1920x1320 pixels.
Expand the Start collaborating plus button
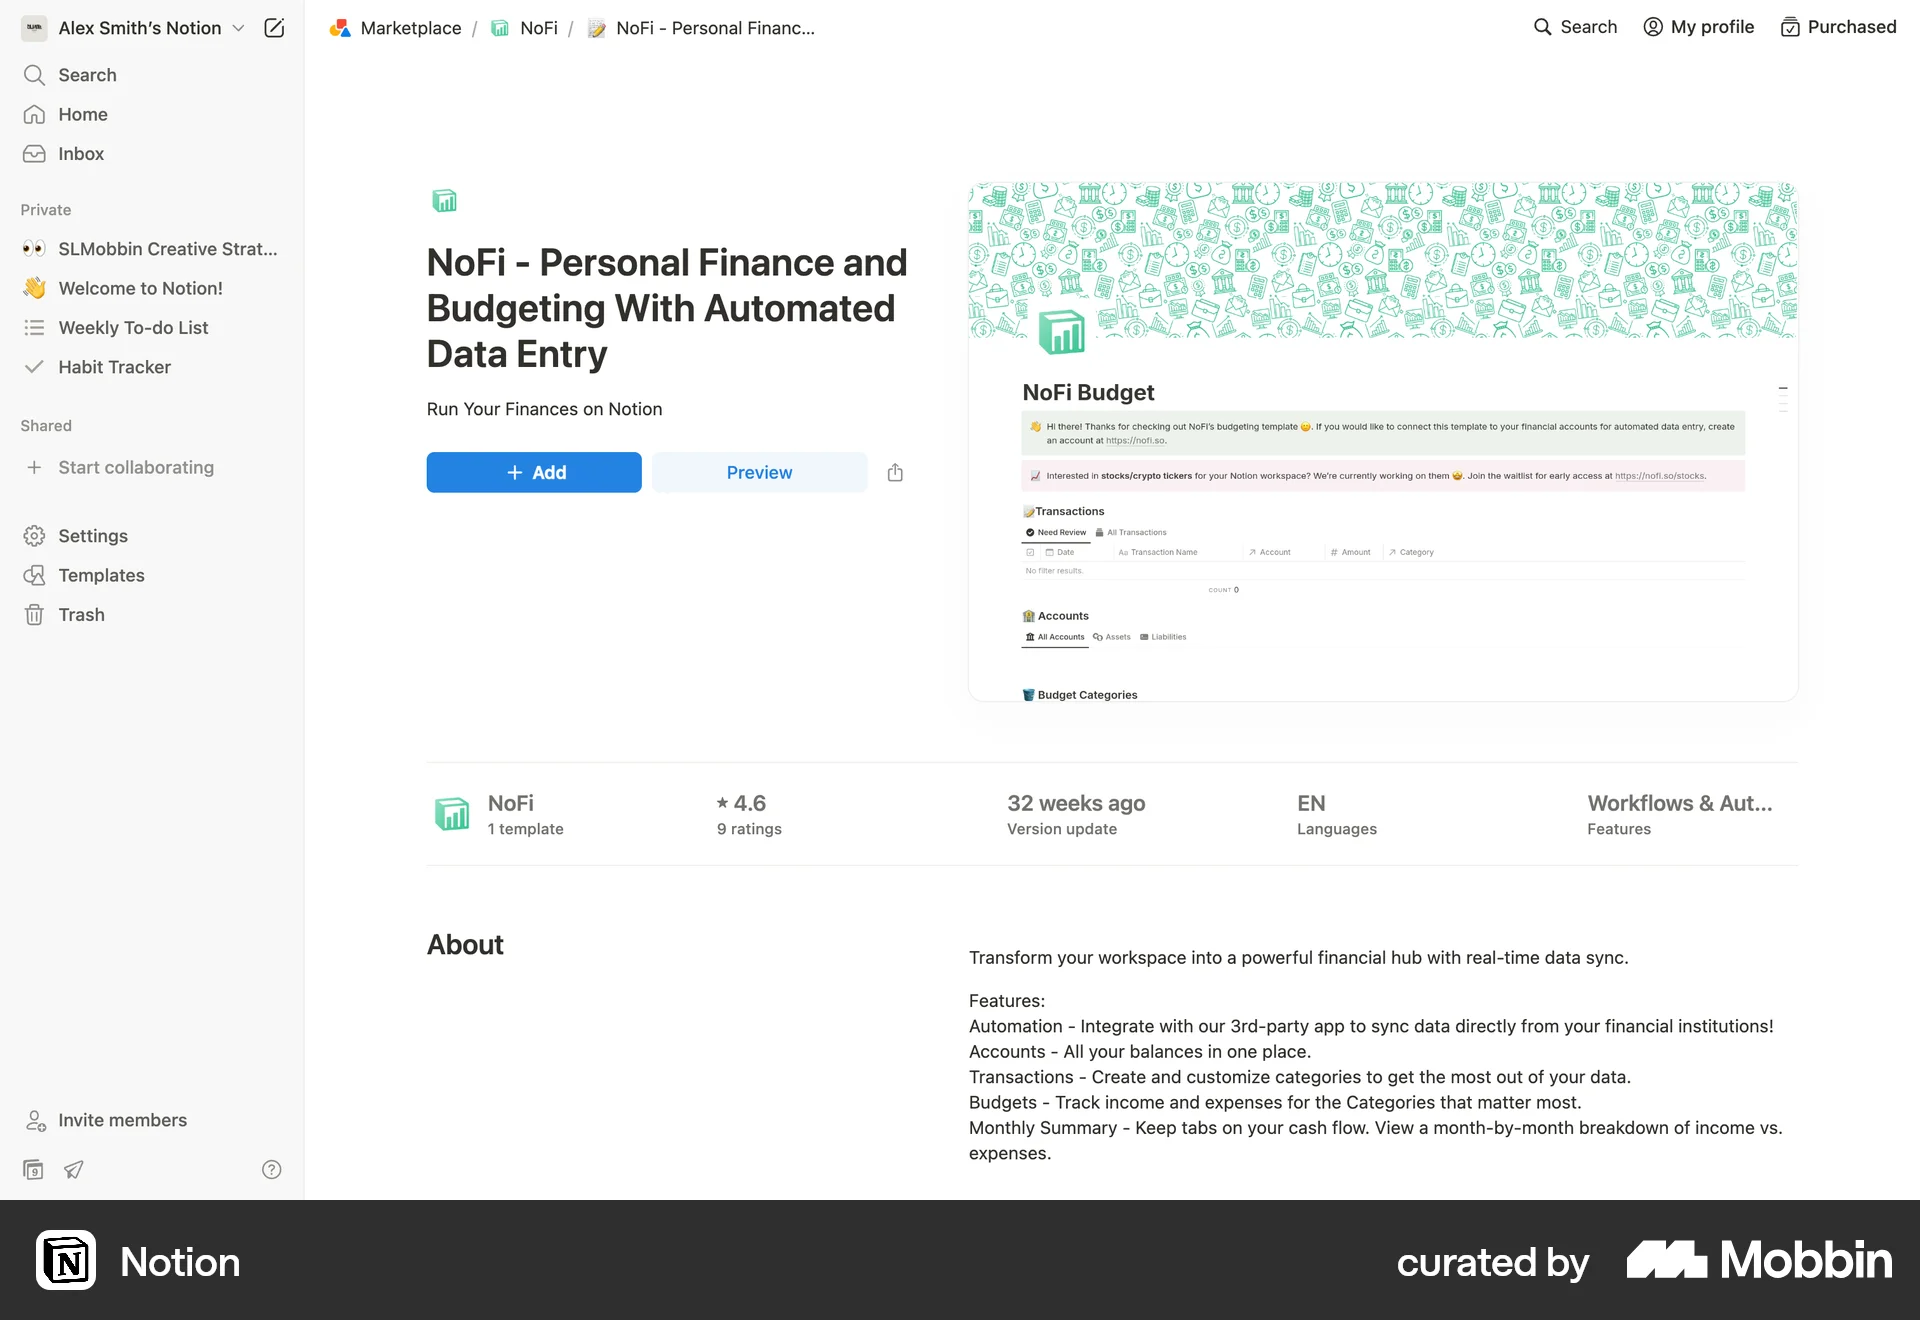click(34, 467)
